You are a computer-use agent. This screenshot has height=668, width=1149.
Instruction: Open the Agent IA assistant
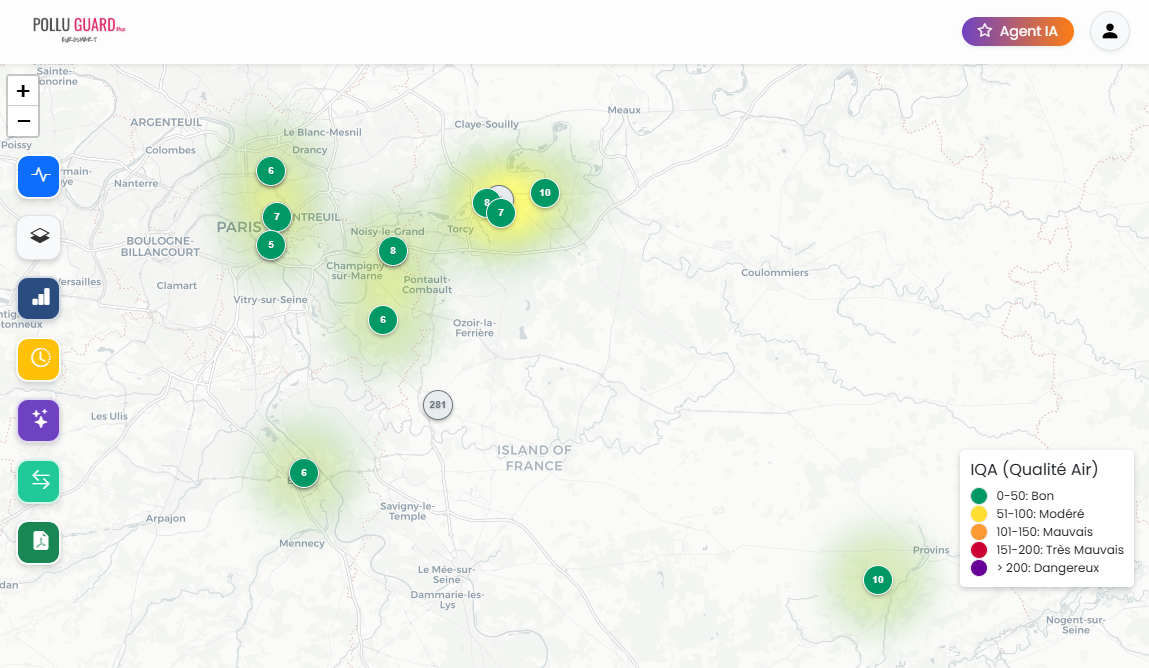1017,31
